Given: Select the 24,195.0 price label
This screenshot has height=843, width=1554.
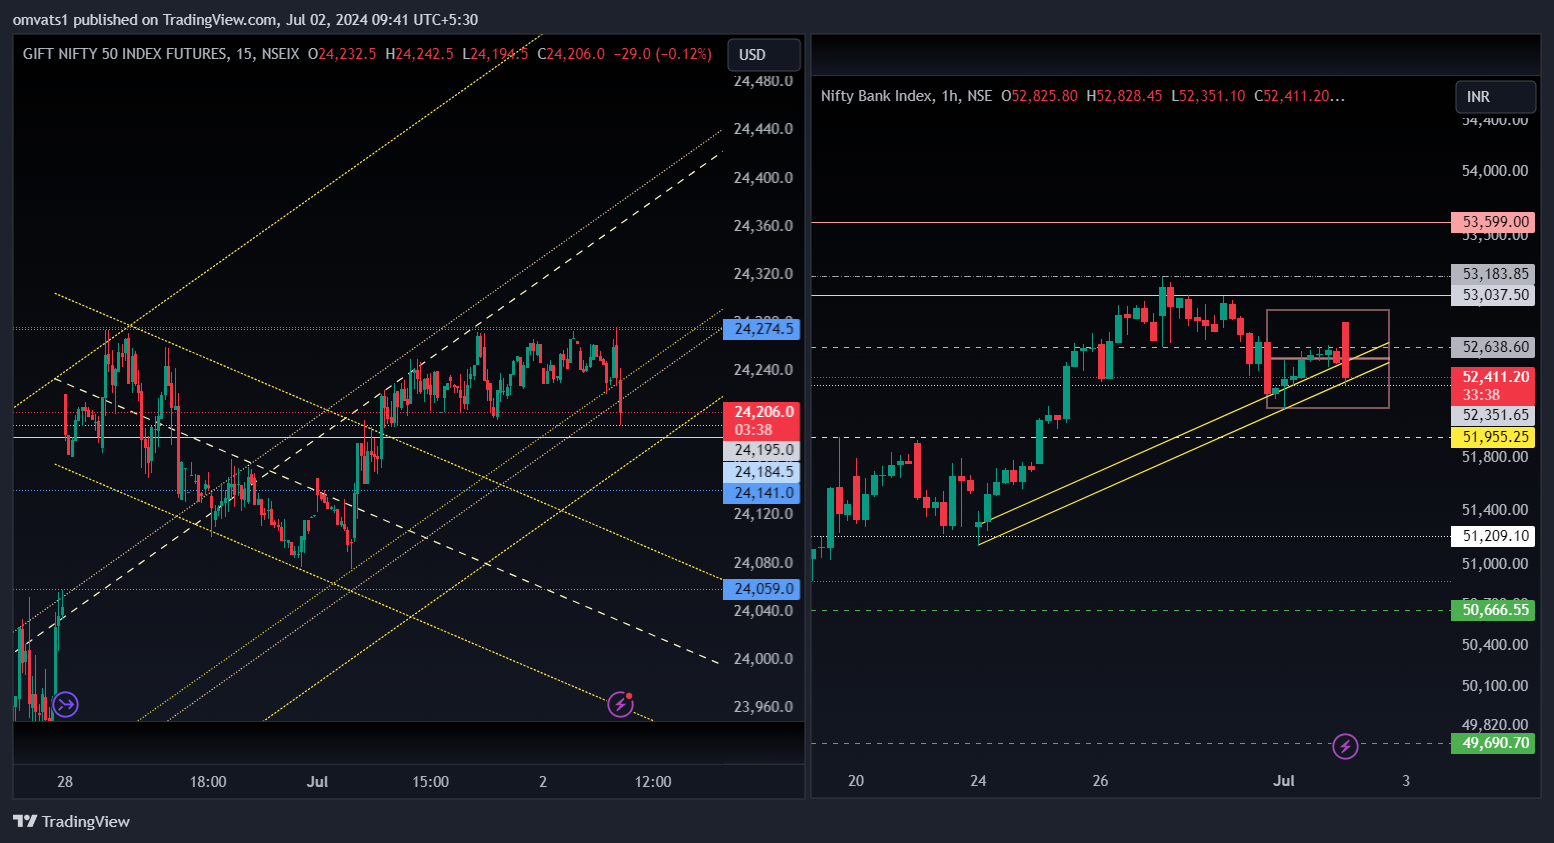Looking at the screenshot, I should coord(762,451).
